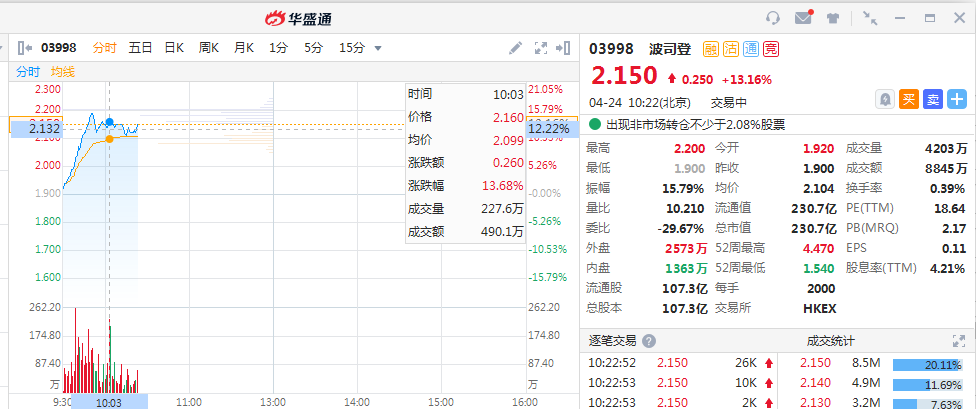Viewport: 976px width, 409px height.
Task: Switch to 日K chart tab
Action: click(174, 48)
